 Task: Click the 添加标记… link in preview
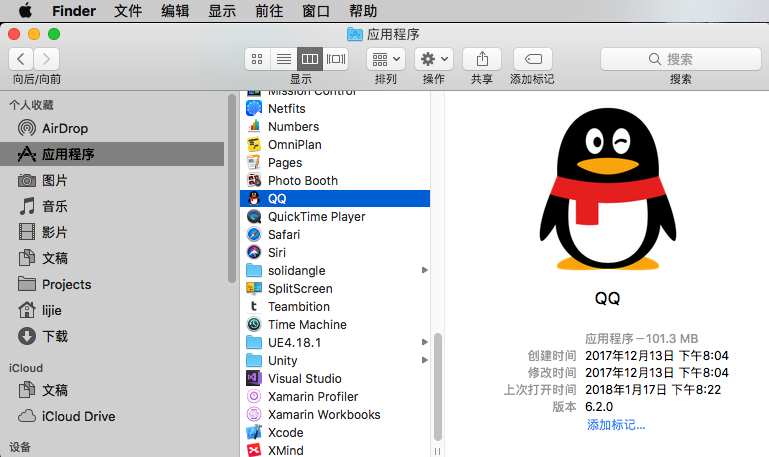click(x=616, y=425)
